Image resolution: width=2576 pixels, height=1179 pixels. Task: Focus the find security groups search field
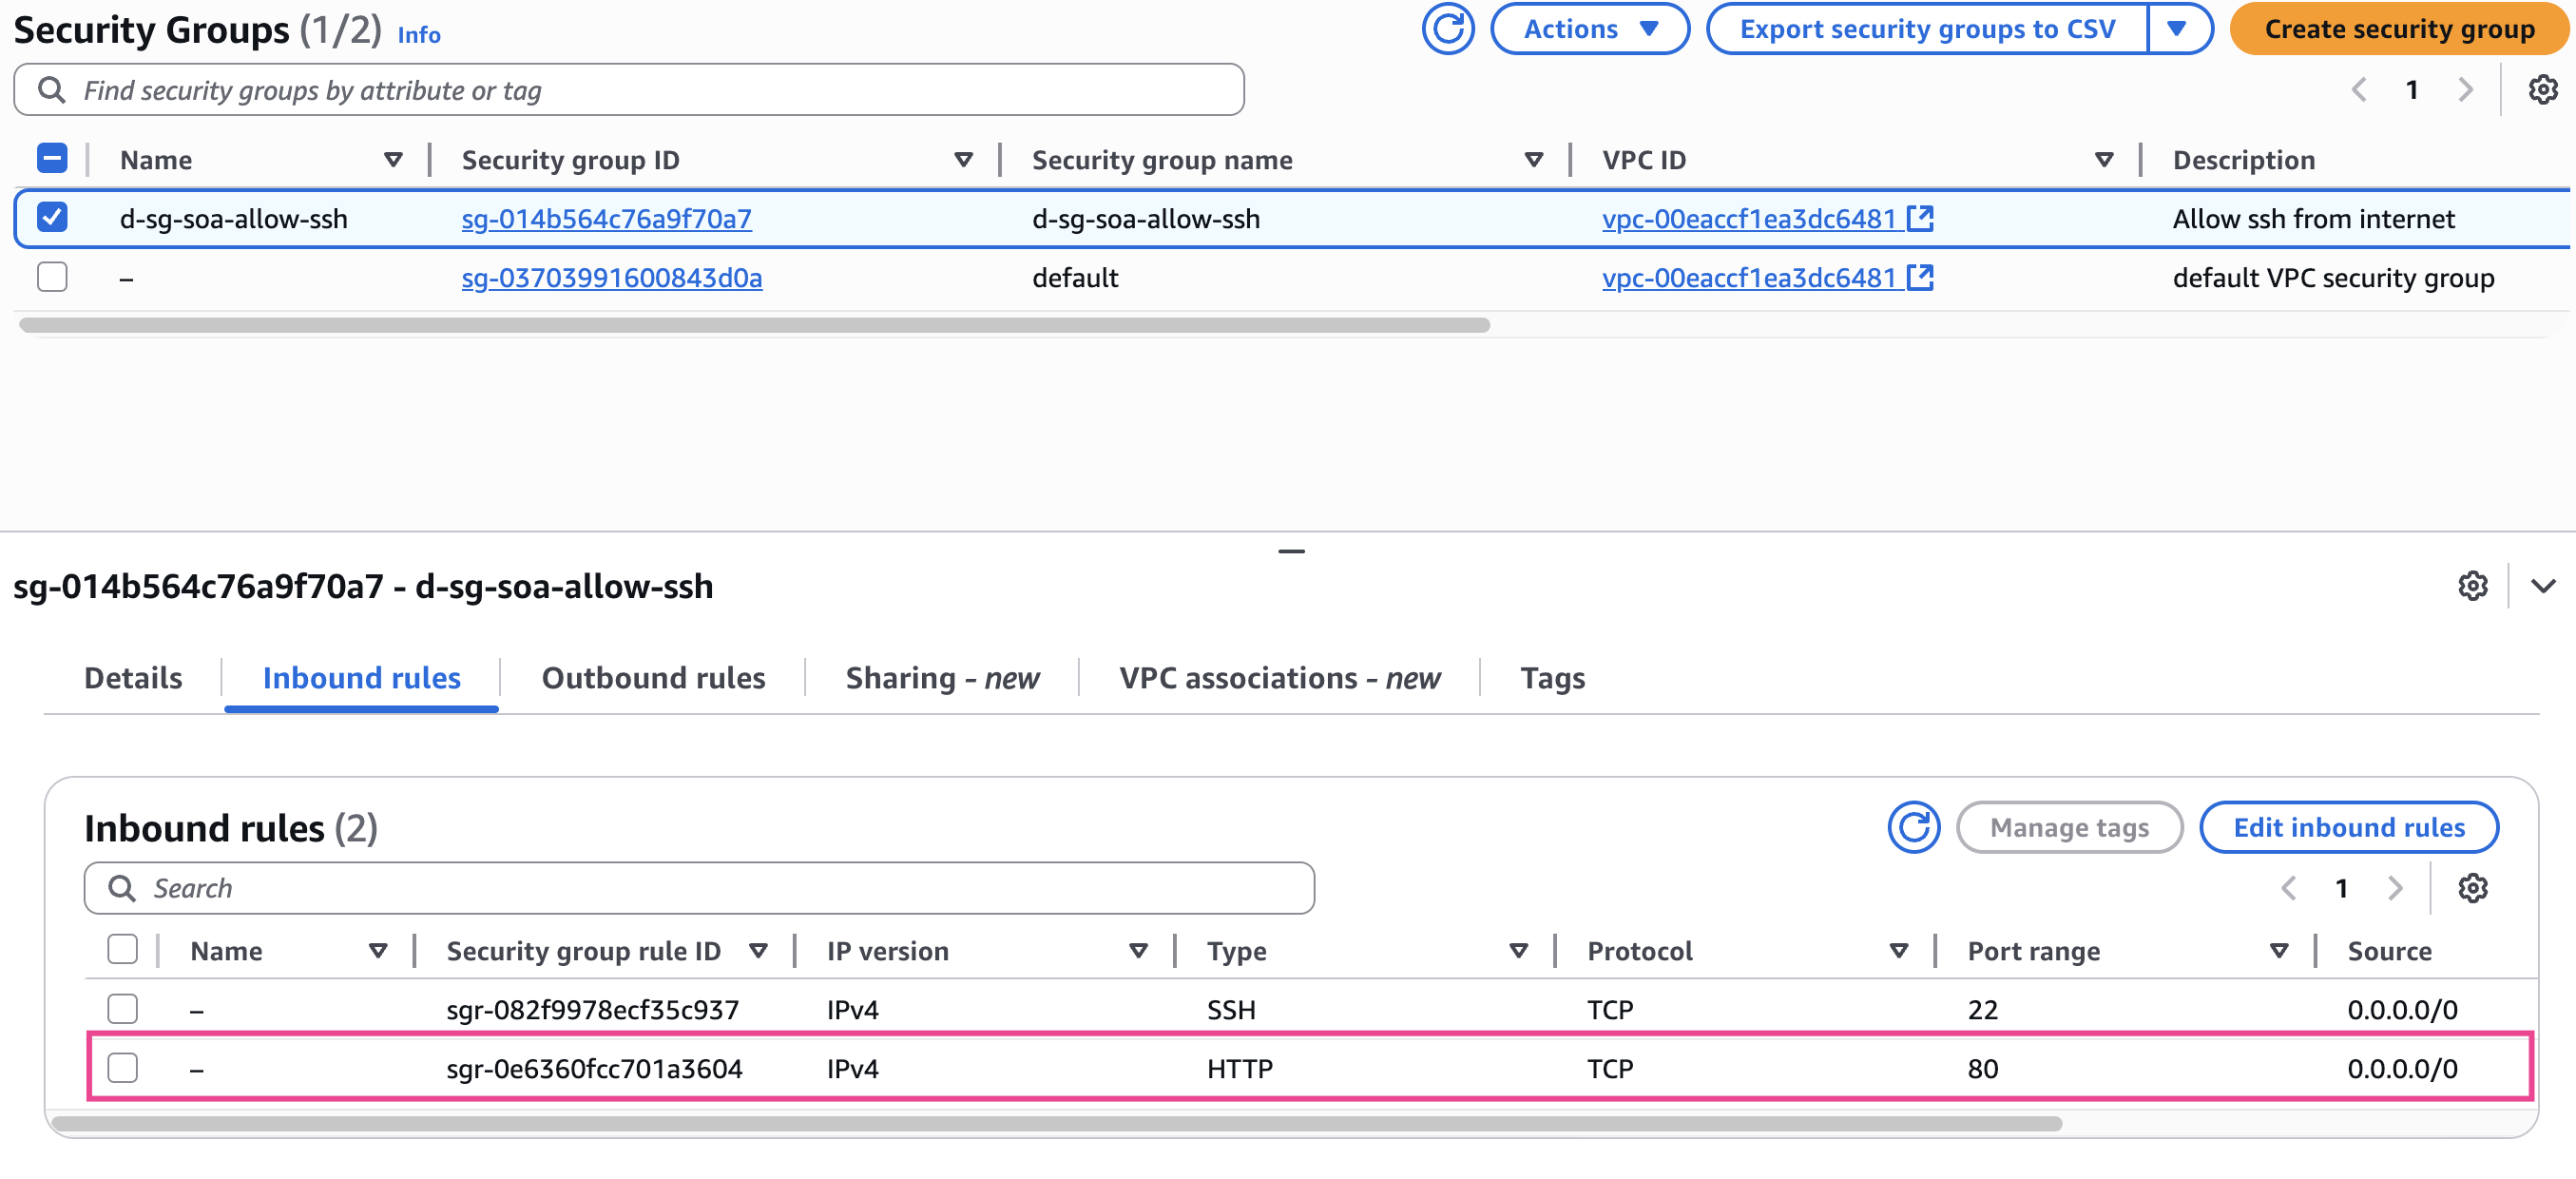pyautogui.click(x=640, y=90)
